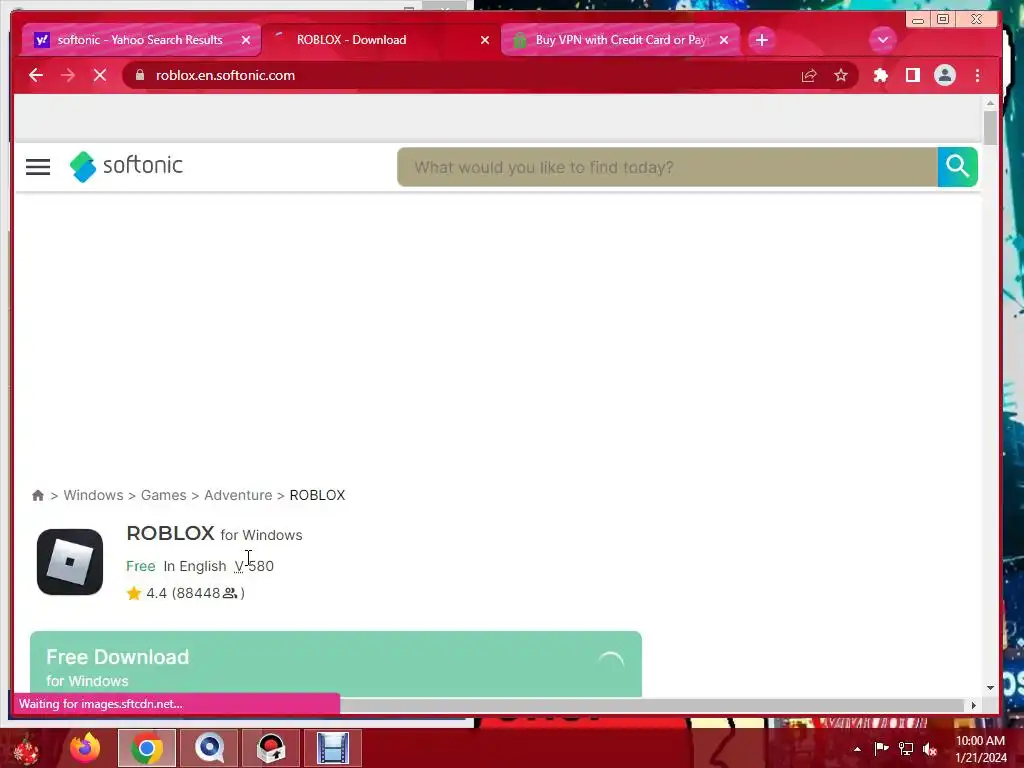This screenshot has width=1024, height=768.
Task: Expand the tab search dropdown arrow
Action: (882, 40)
